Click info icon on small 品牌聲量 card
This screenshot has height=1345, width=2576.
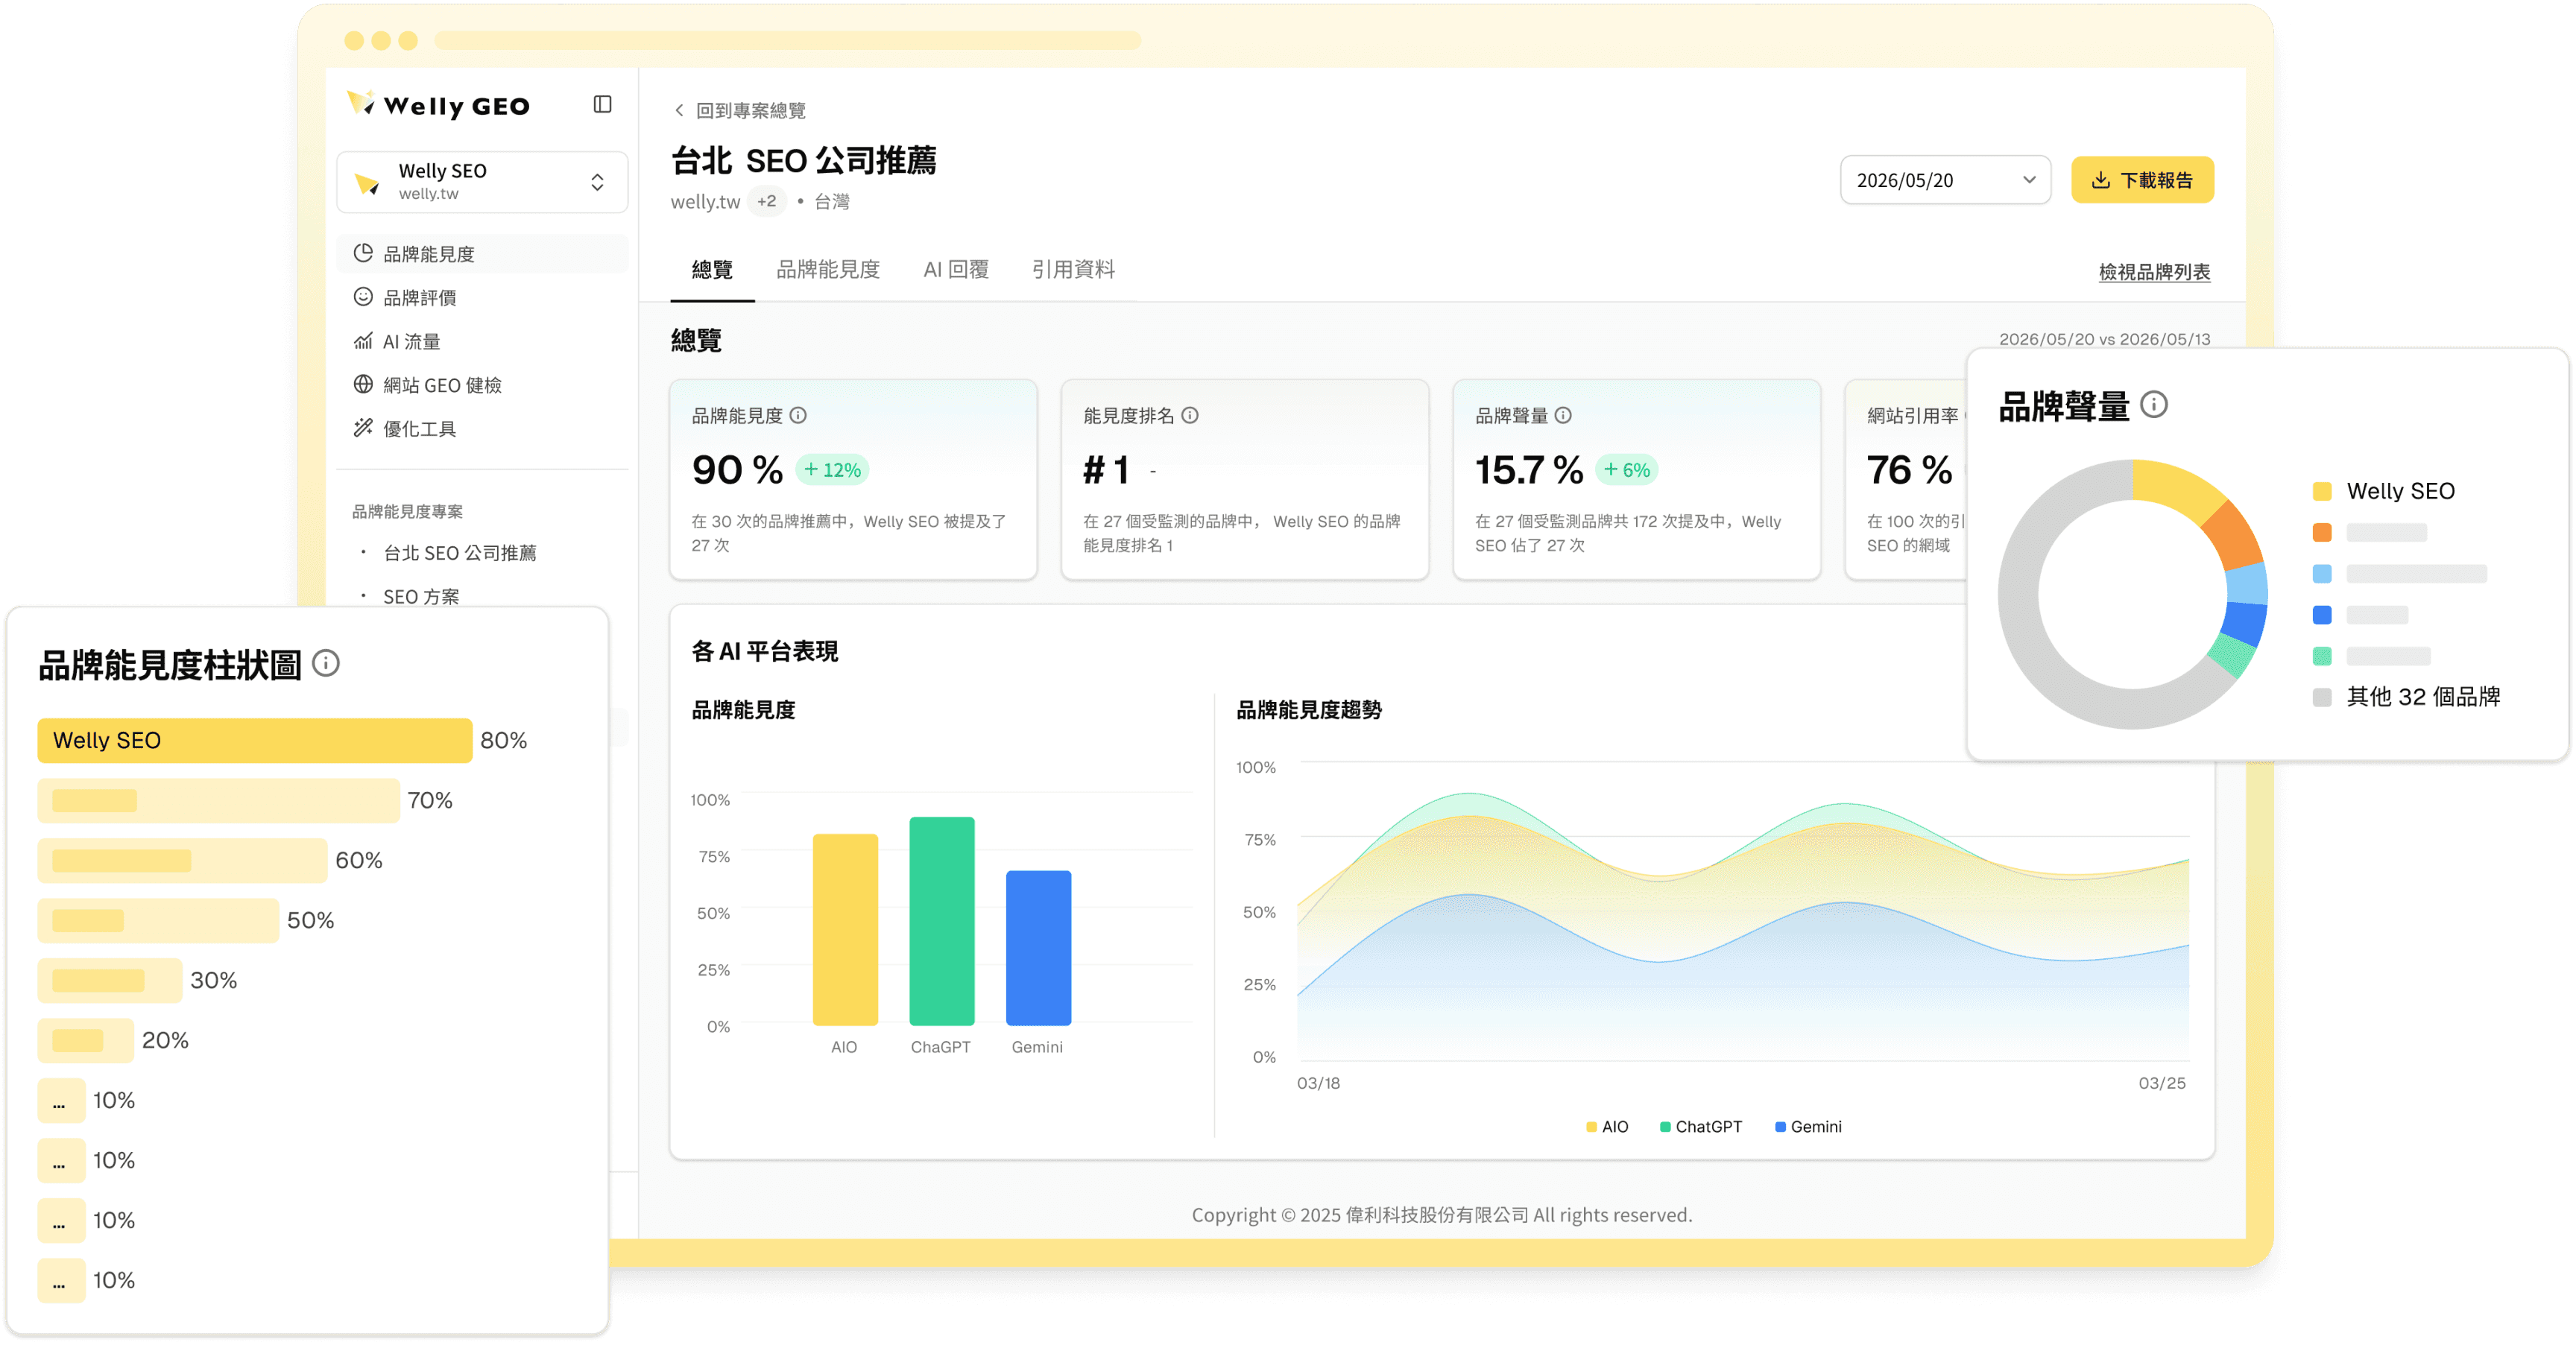tap(1563, 415)
